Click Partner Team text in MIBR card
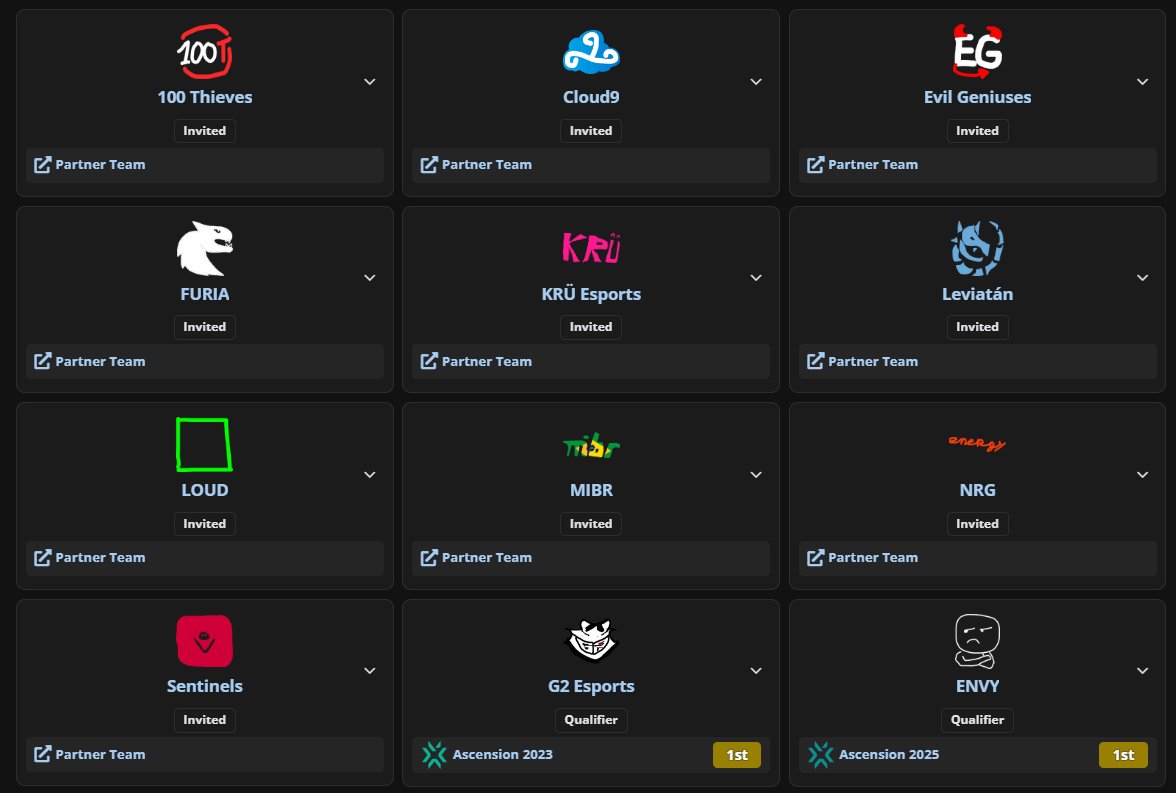The height and width of the screenshot is (793, 1176). (x=487, y=557)
